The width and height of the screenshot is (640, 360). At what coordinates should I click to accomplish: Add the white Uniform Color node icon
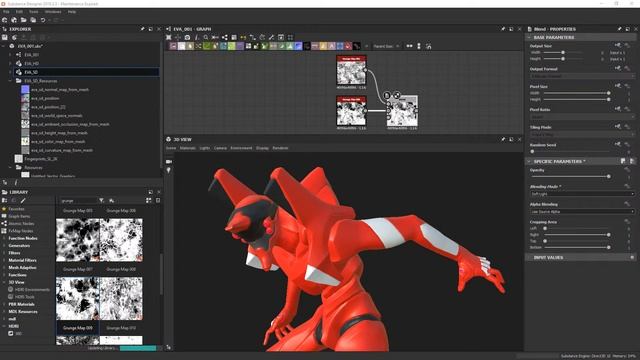(x=182, y=46)
